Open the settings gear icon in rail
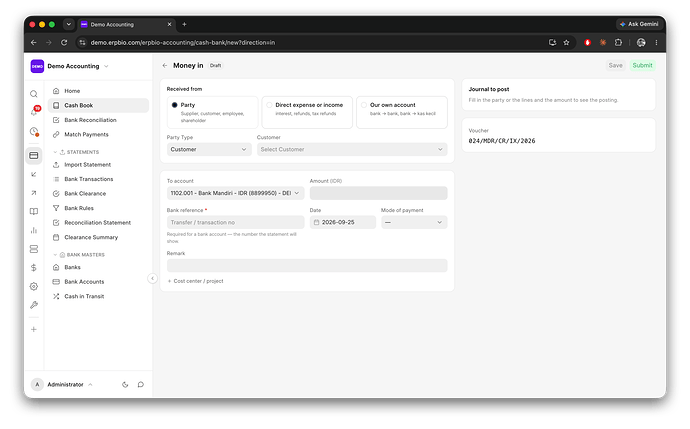This screenshot has height=429, width=690. coord(33,286)
